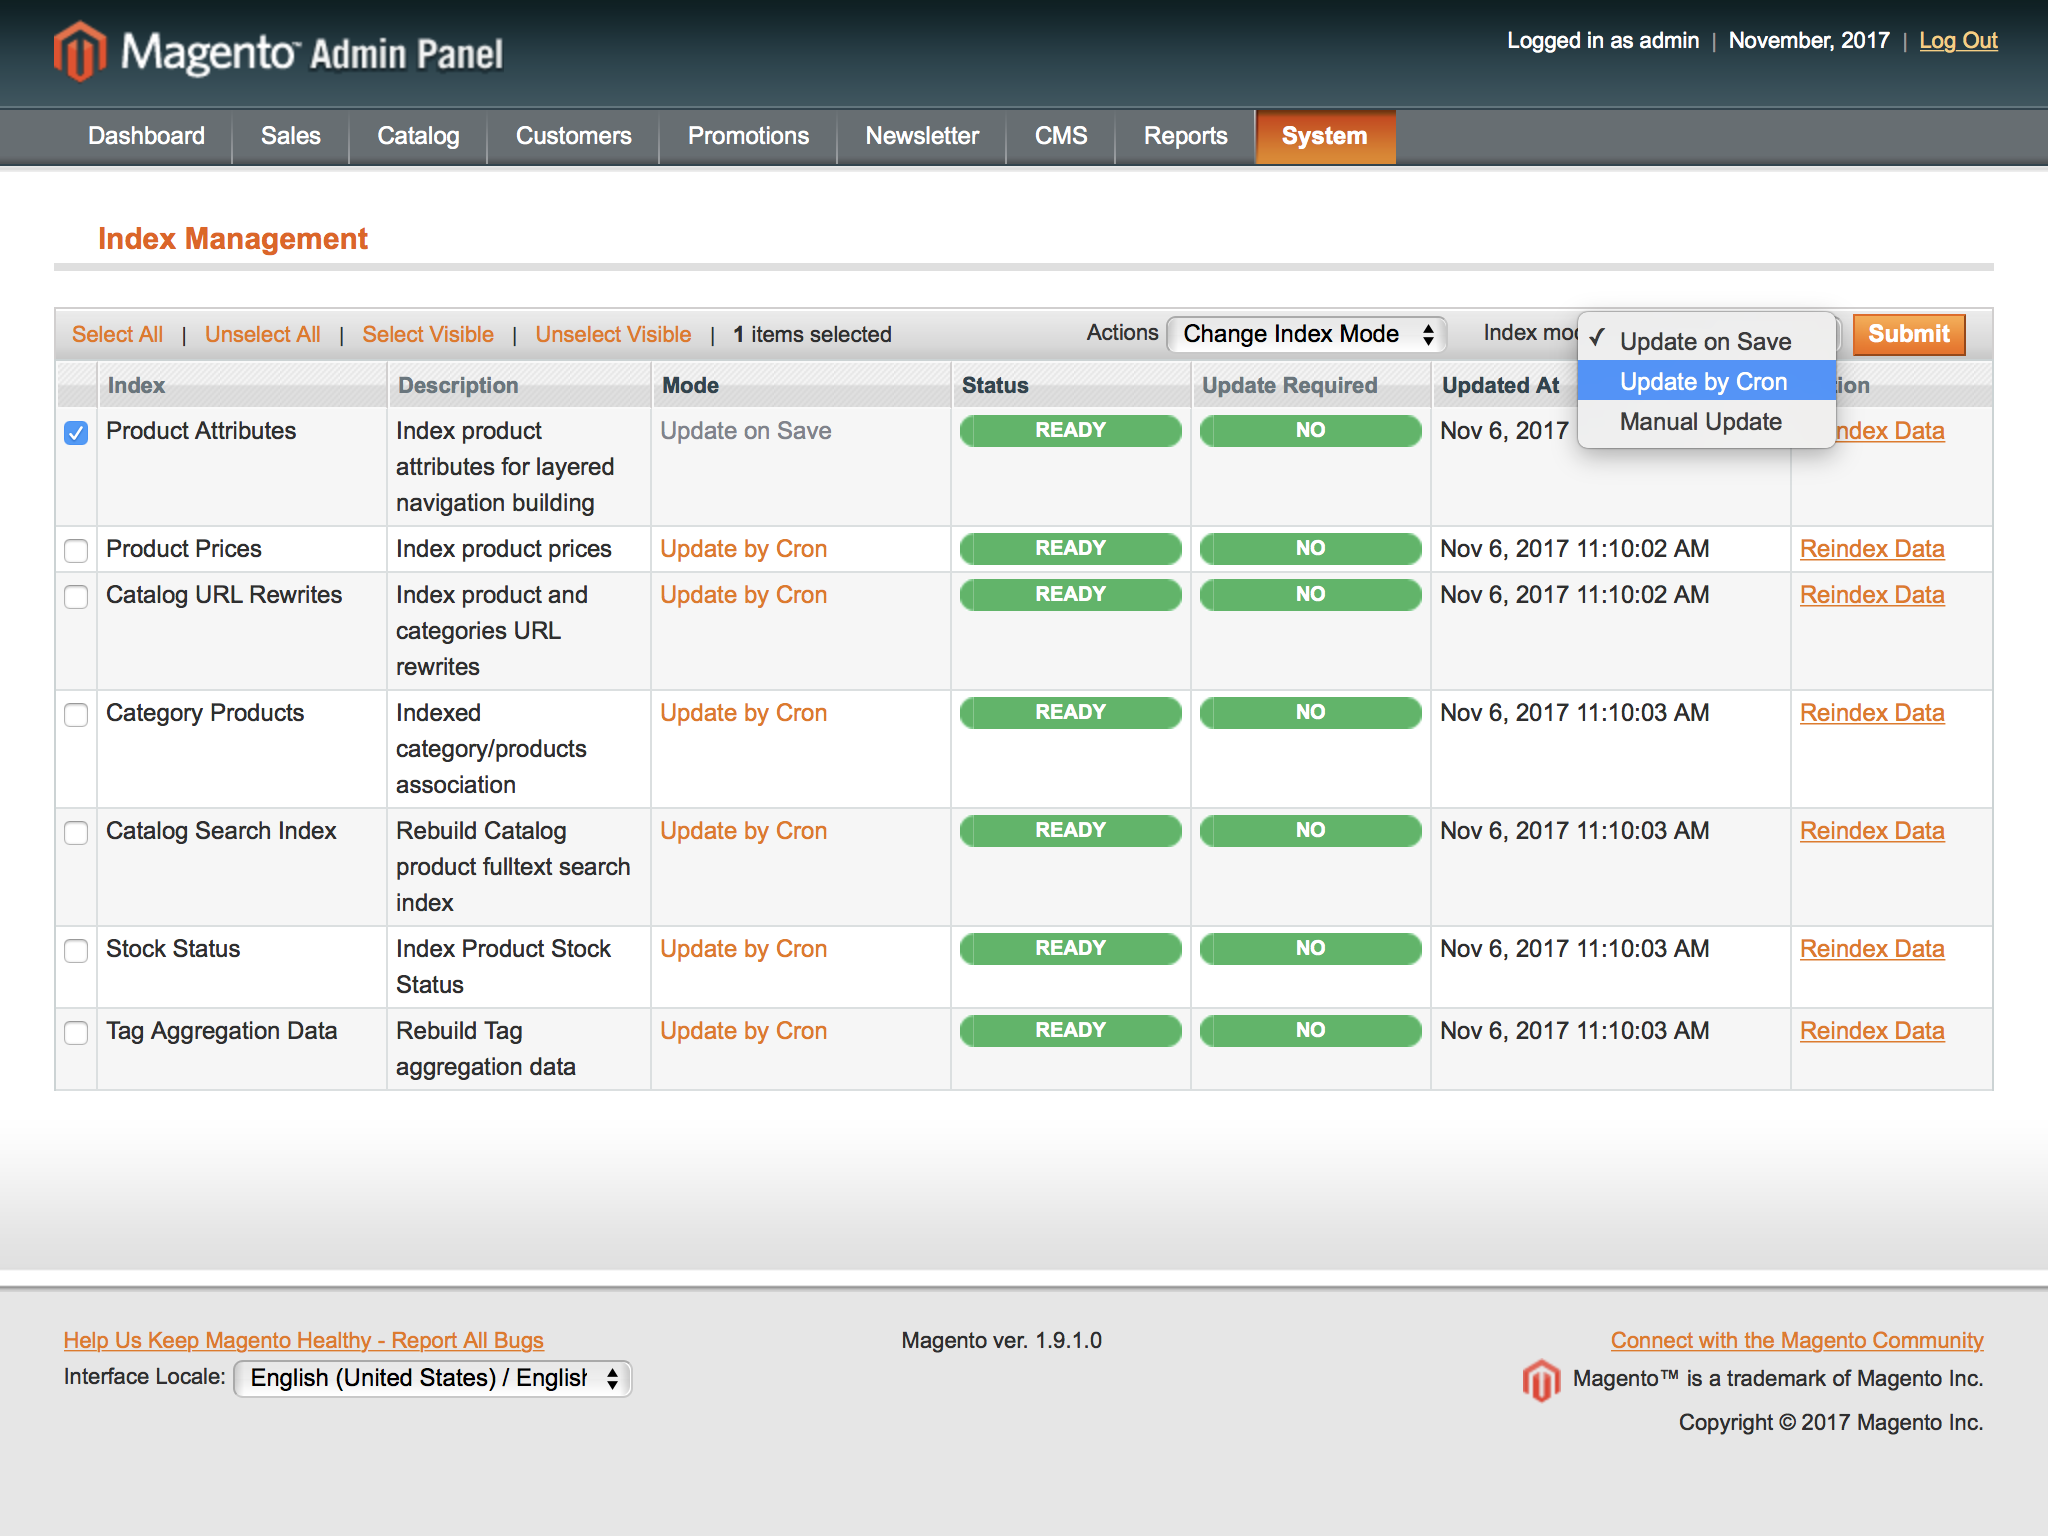This screenshot has height=1536, width=2048.
Task: Sort by the Status column header
Action: [x=995, y=386]
